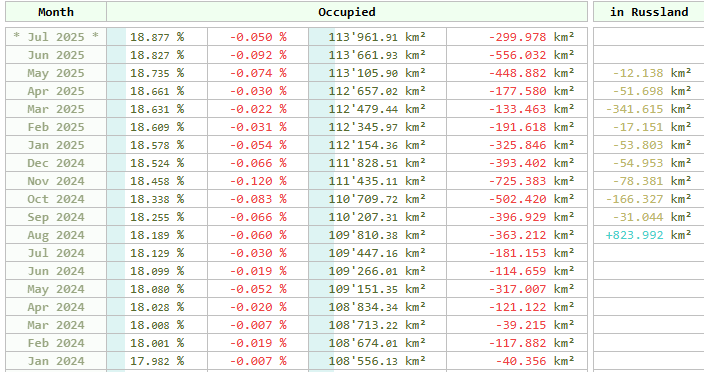704x372 pixels.
Task: Click the -341.615 km² Russland value
Action: point(649,109)
